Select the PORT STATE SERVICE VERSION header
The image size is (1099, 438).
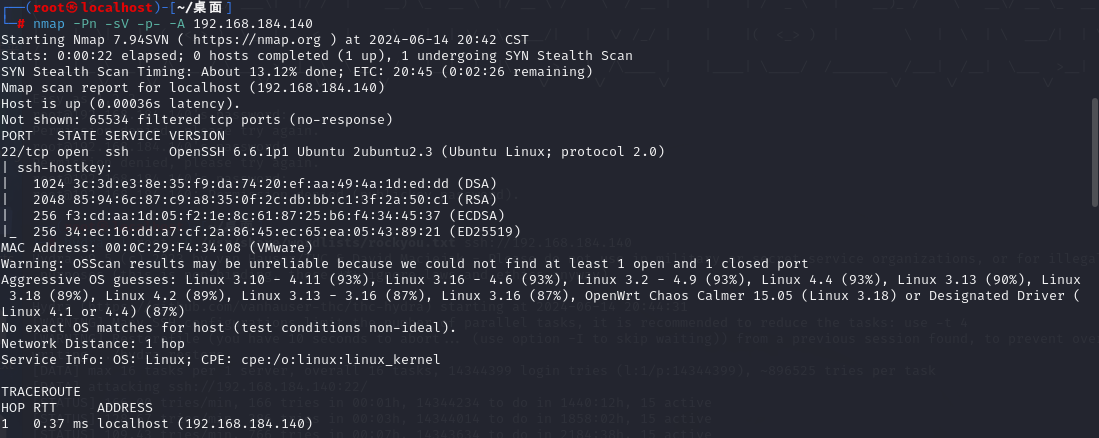[113, 135]
